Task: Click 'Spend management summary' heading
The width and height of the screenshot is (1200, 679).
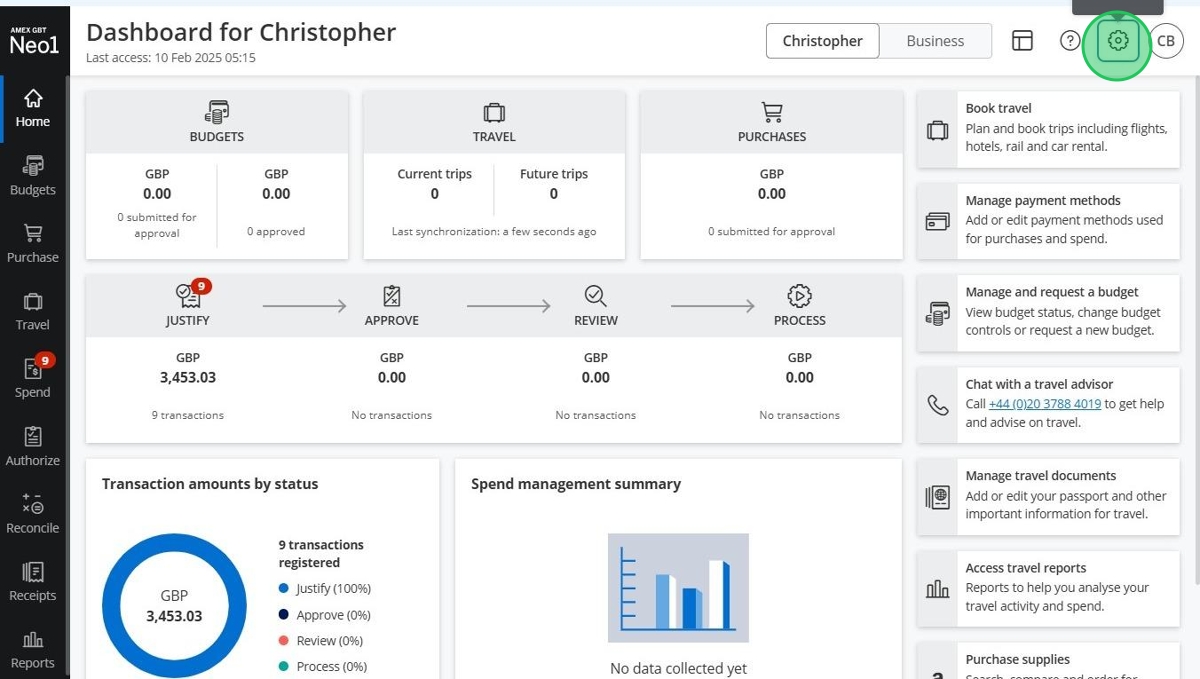Action: tap(576, 484)
